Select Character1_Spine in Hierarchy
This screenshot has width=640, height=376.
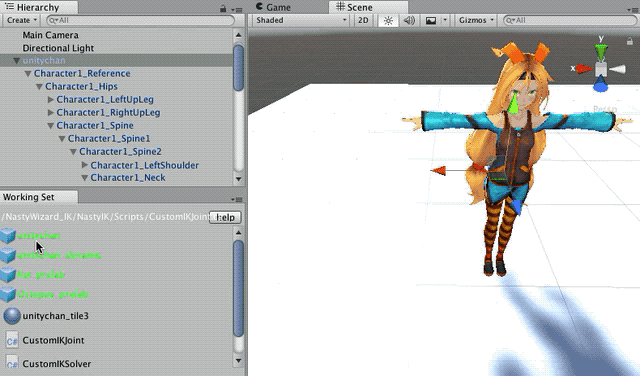tap(95, 126)
